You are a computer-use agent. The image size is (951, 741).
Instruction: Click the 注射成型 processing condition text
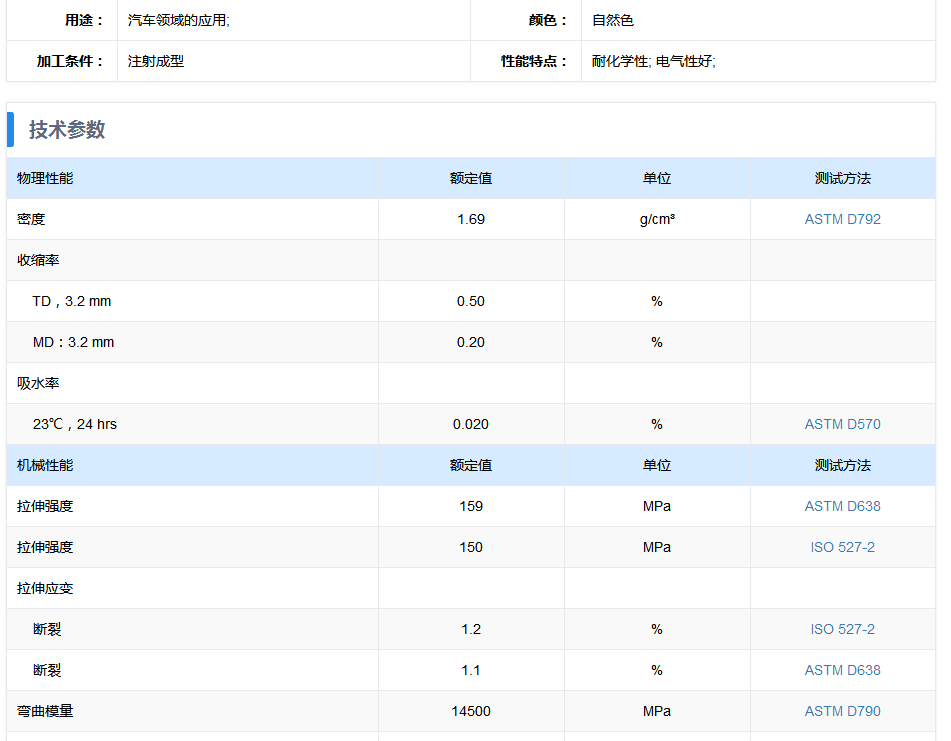point(156,61)
